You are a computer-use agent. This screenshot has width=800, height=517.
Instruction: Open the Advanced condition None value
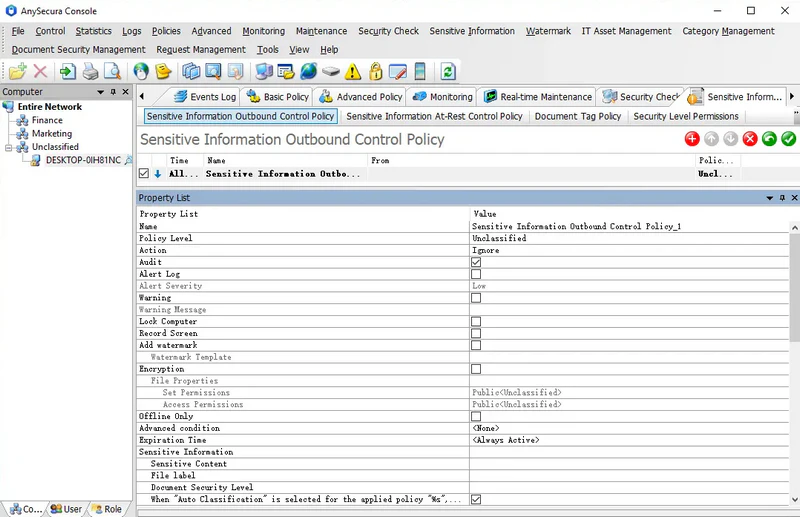pos(630,428)
